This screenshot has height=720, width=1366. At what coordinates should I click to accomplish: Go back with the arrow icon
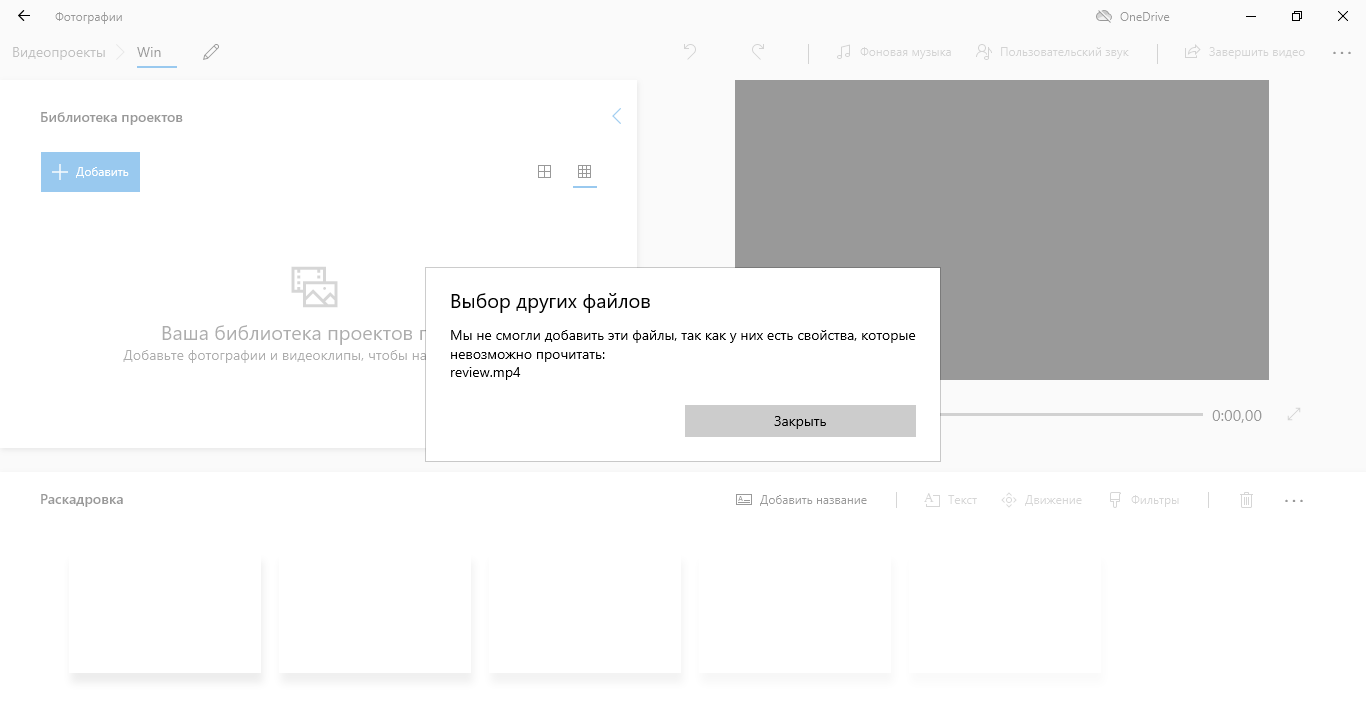[24, 17]
